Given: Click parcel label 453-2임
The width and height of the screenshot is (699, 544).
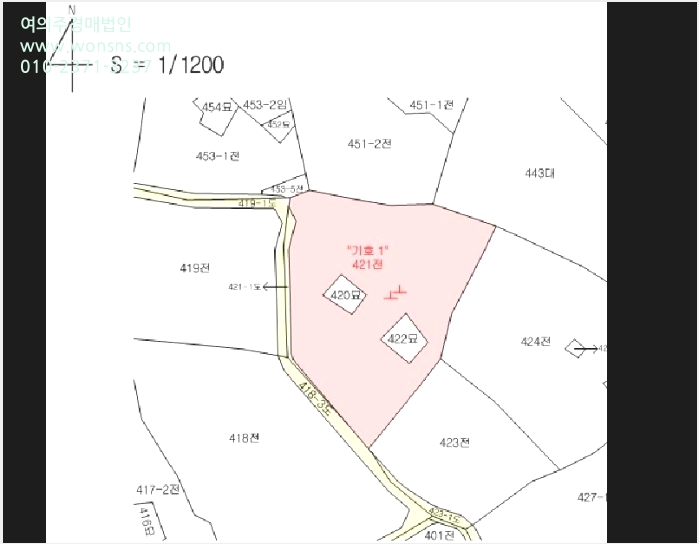Looking at the screenshot, I should coord(265,106).
